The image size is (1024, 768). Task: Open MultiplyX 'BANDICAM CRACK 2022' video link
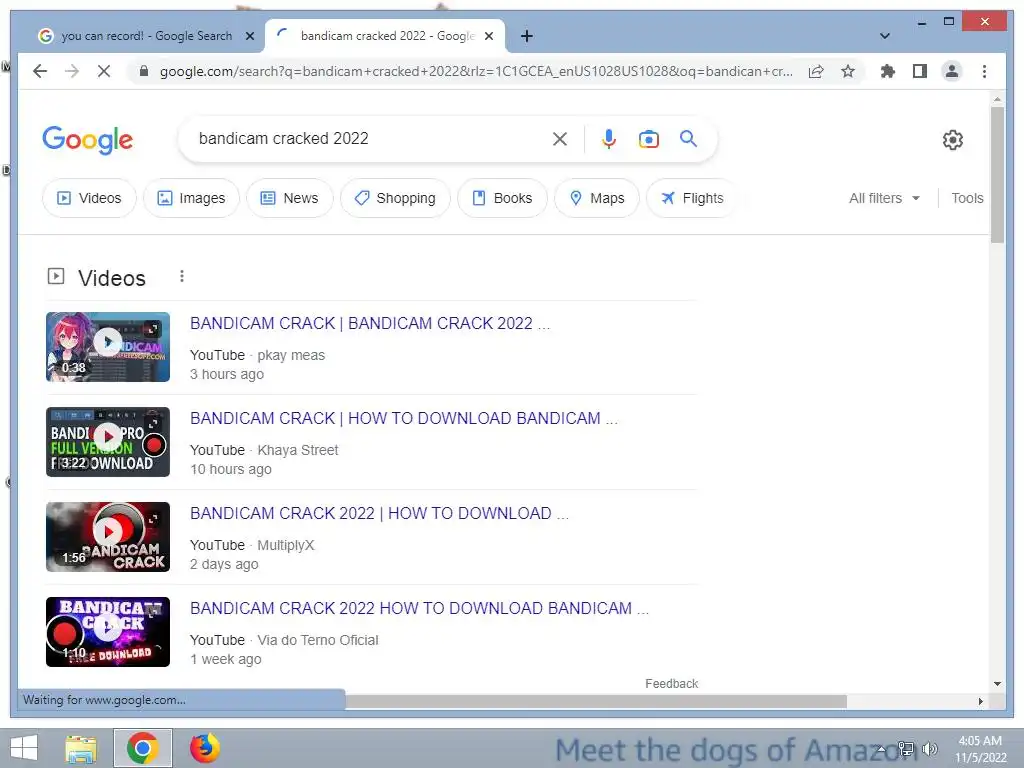379,513
